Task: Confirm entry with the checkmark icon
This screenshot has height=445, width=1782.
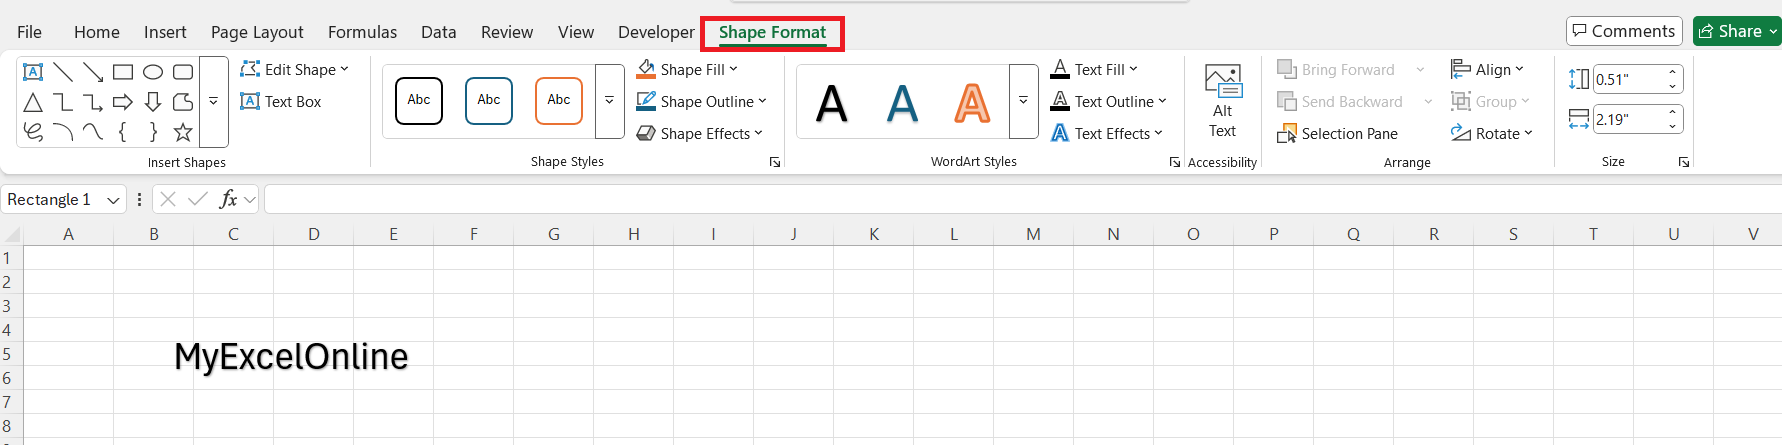Action: (x=198, y=199)
